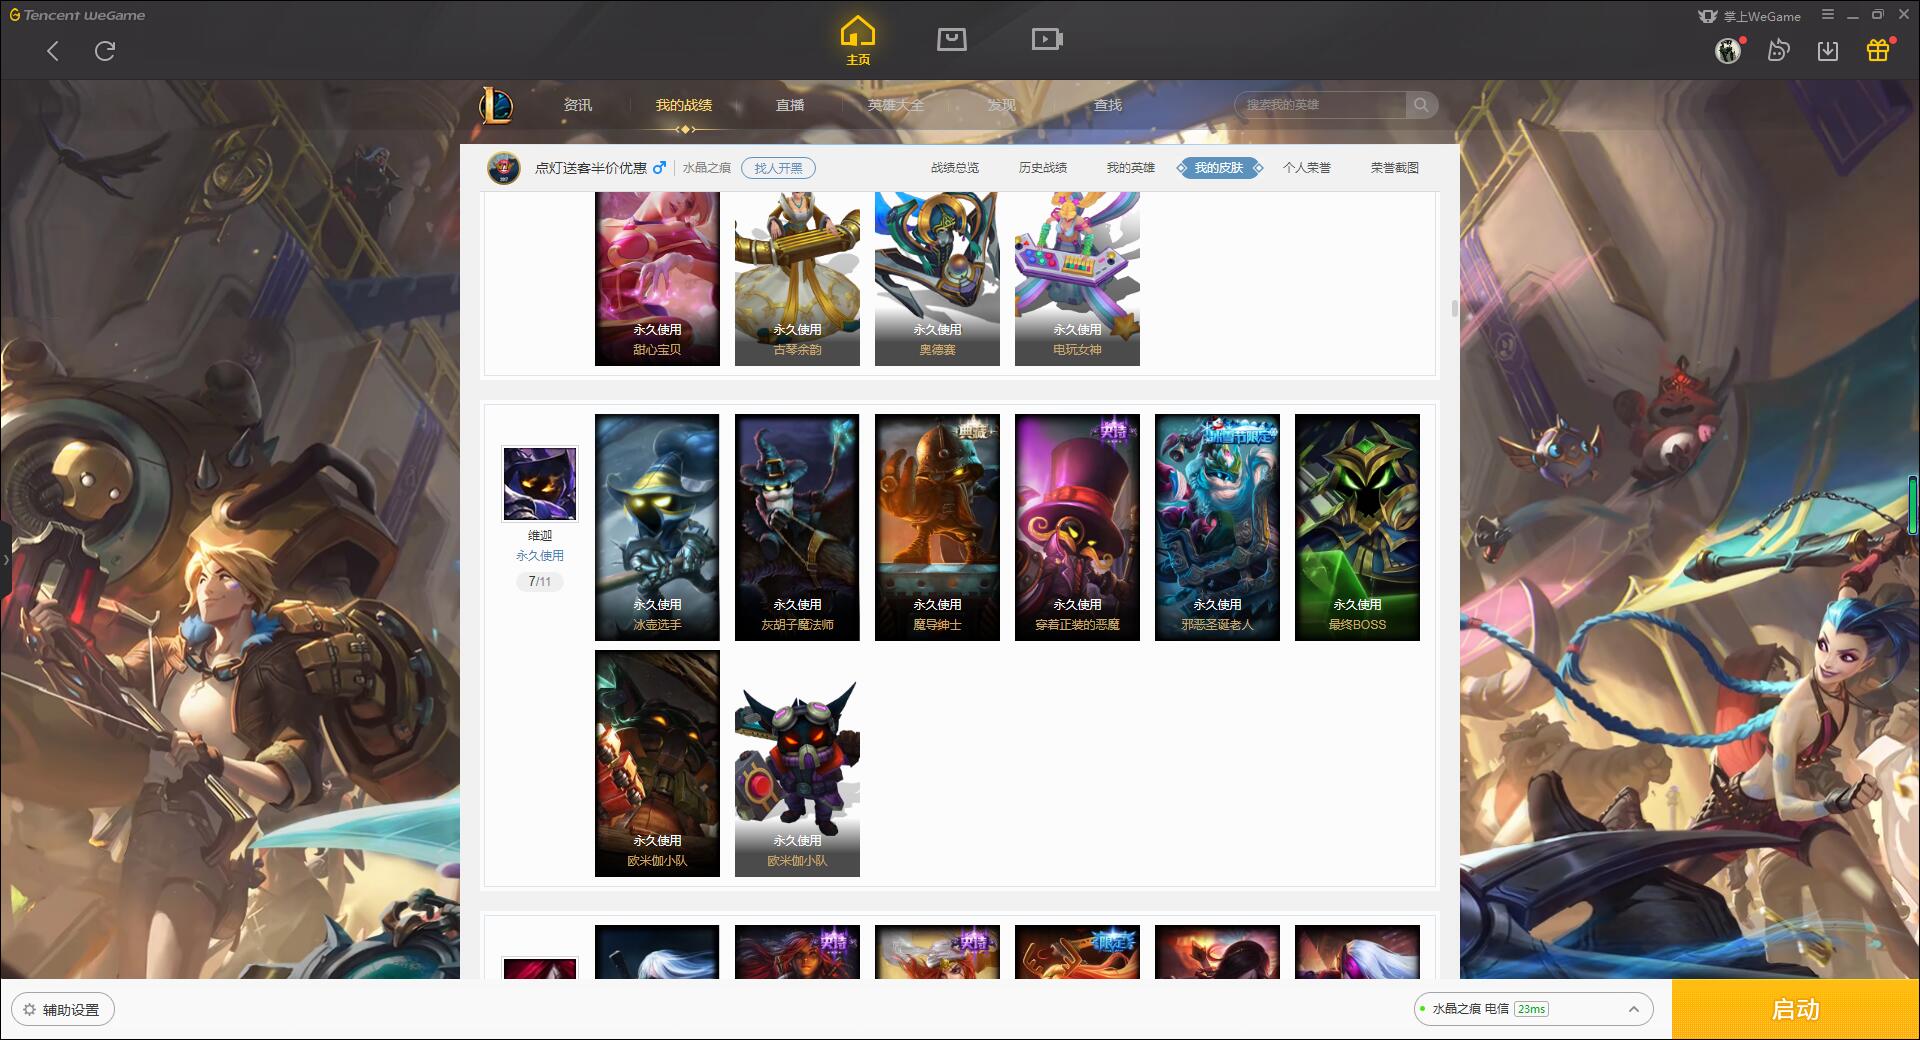Open the 灰胡子魔法师 skin card
This screenshot has width=1920, height=1040.
pos(797,527)
